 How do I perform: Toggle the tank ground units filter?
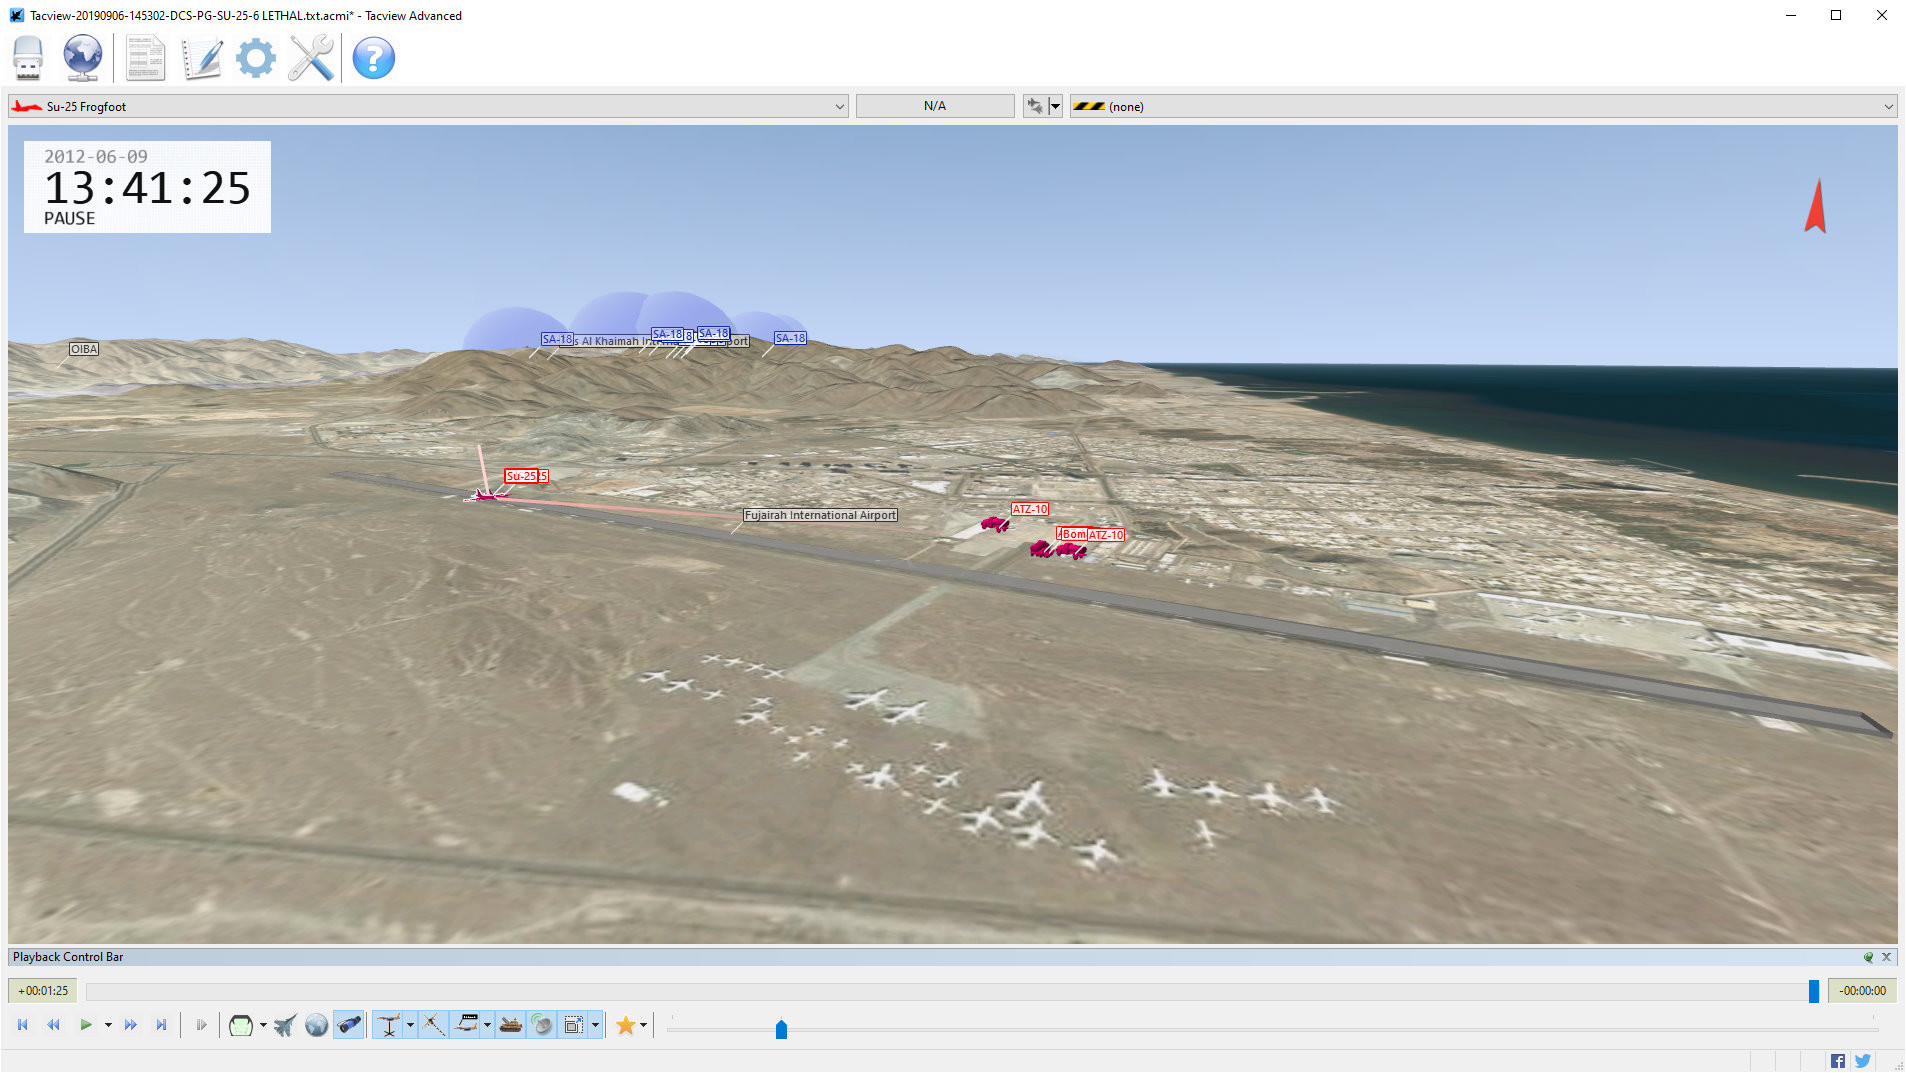511,1025
